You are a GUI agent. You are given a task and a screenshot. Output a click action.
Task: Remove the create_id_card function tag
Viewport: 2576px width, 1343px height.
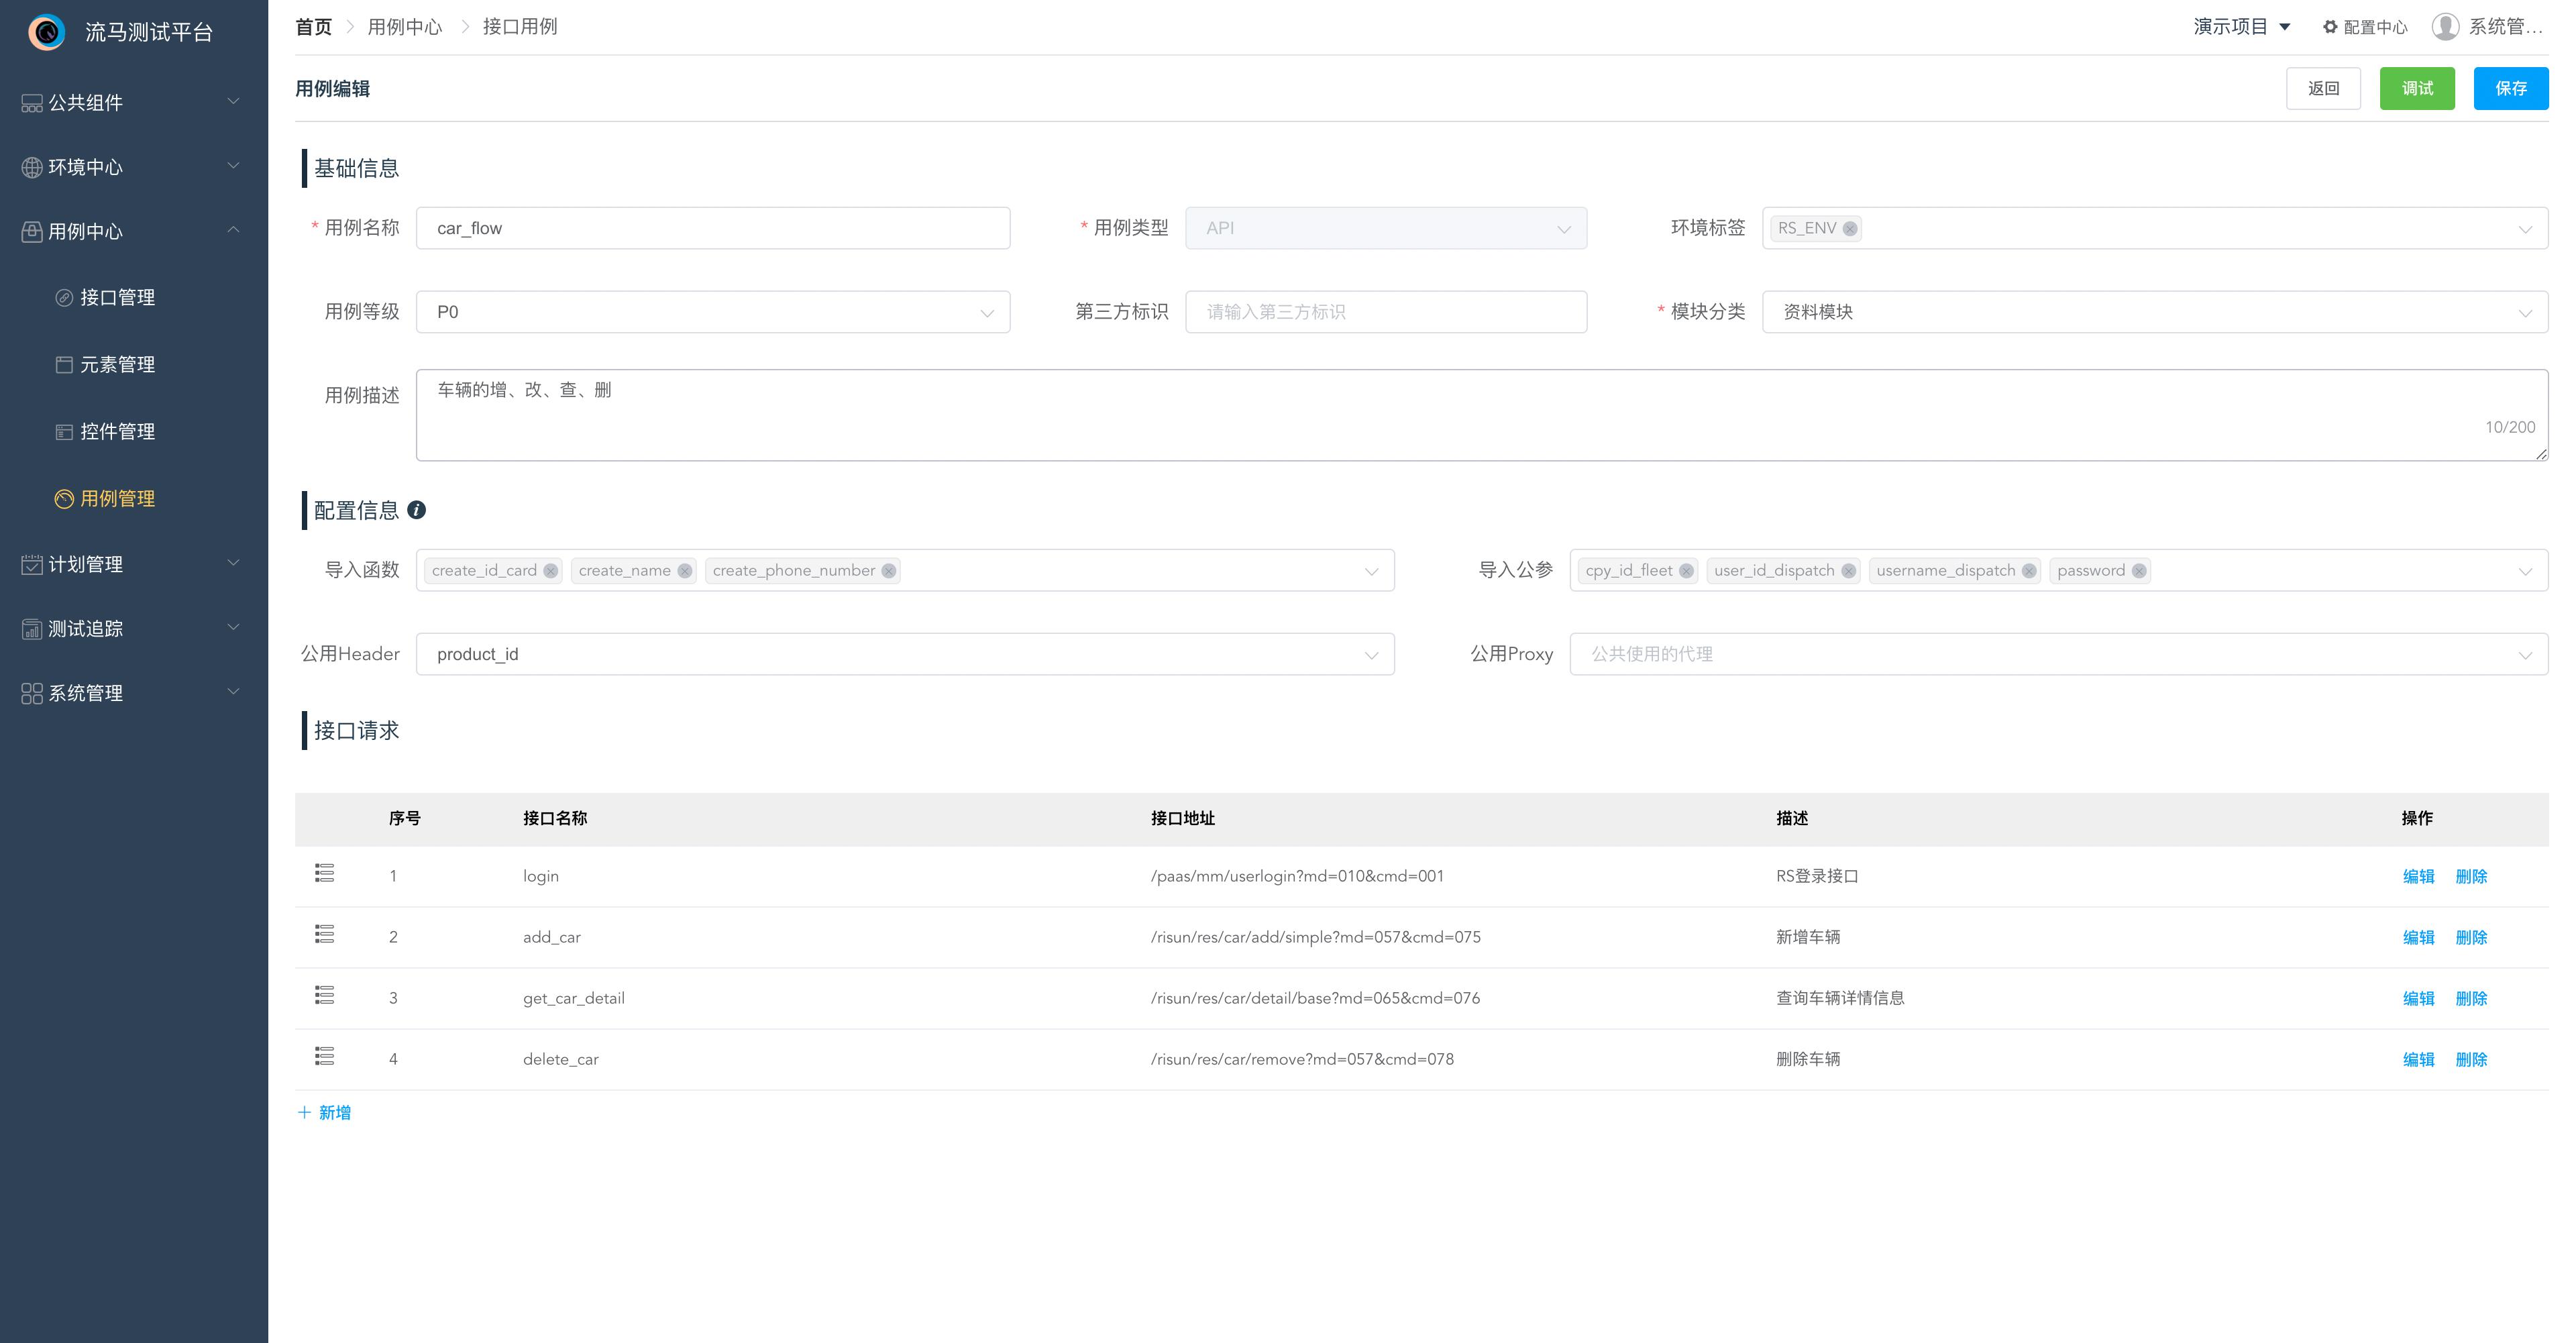tap(550, 570)
